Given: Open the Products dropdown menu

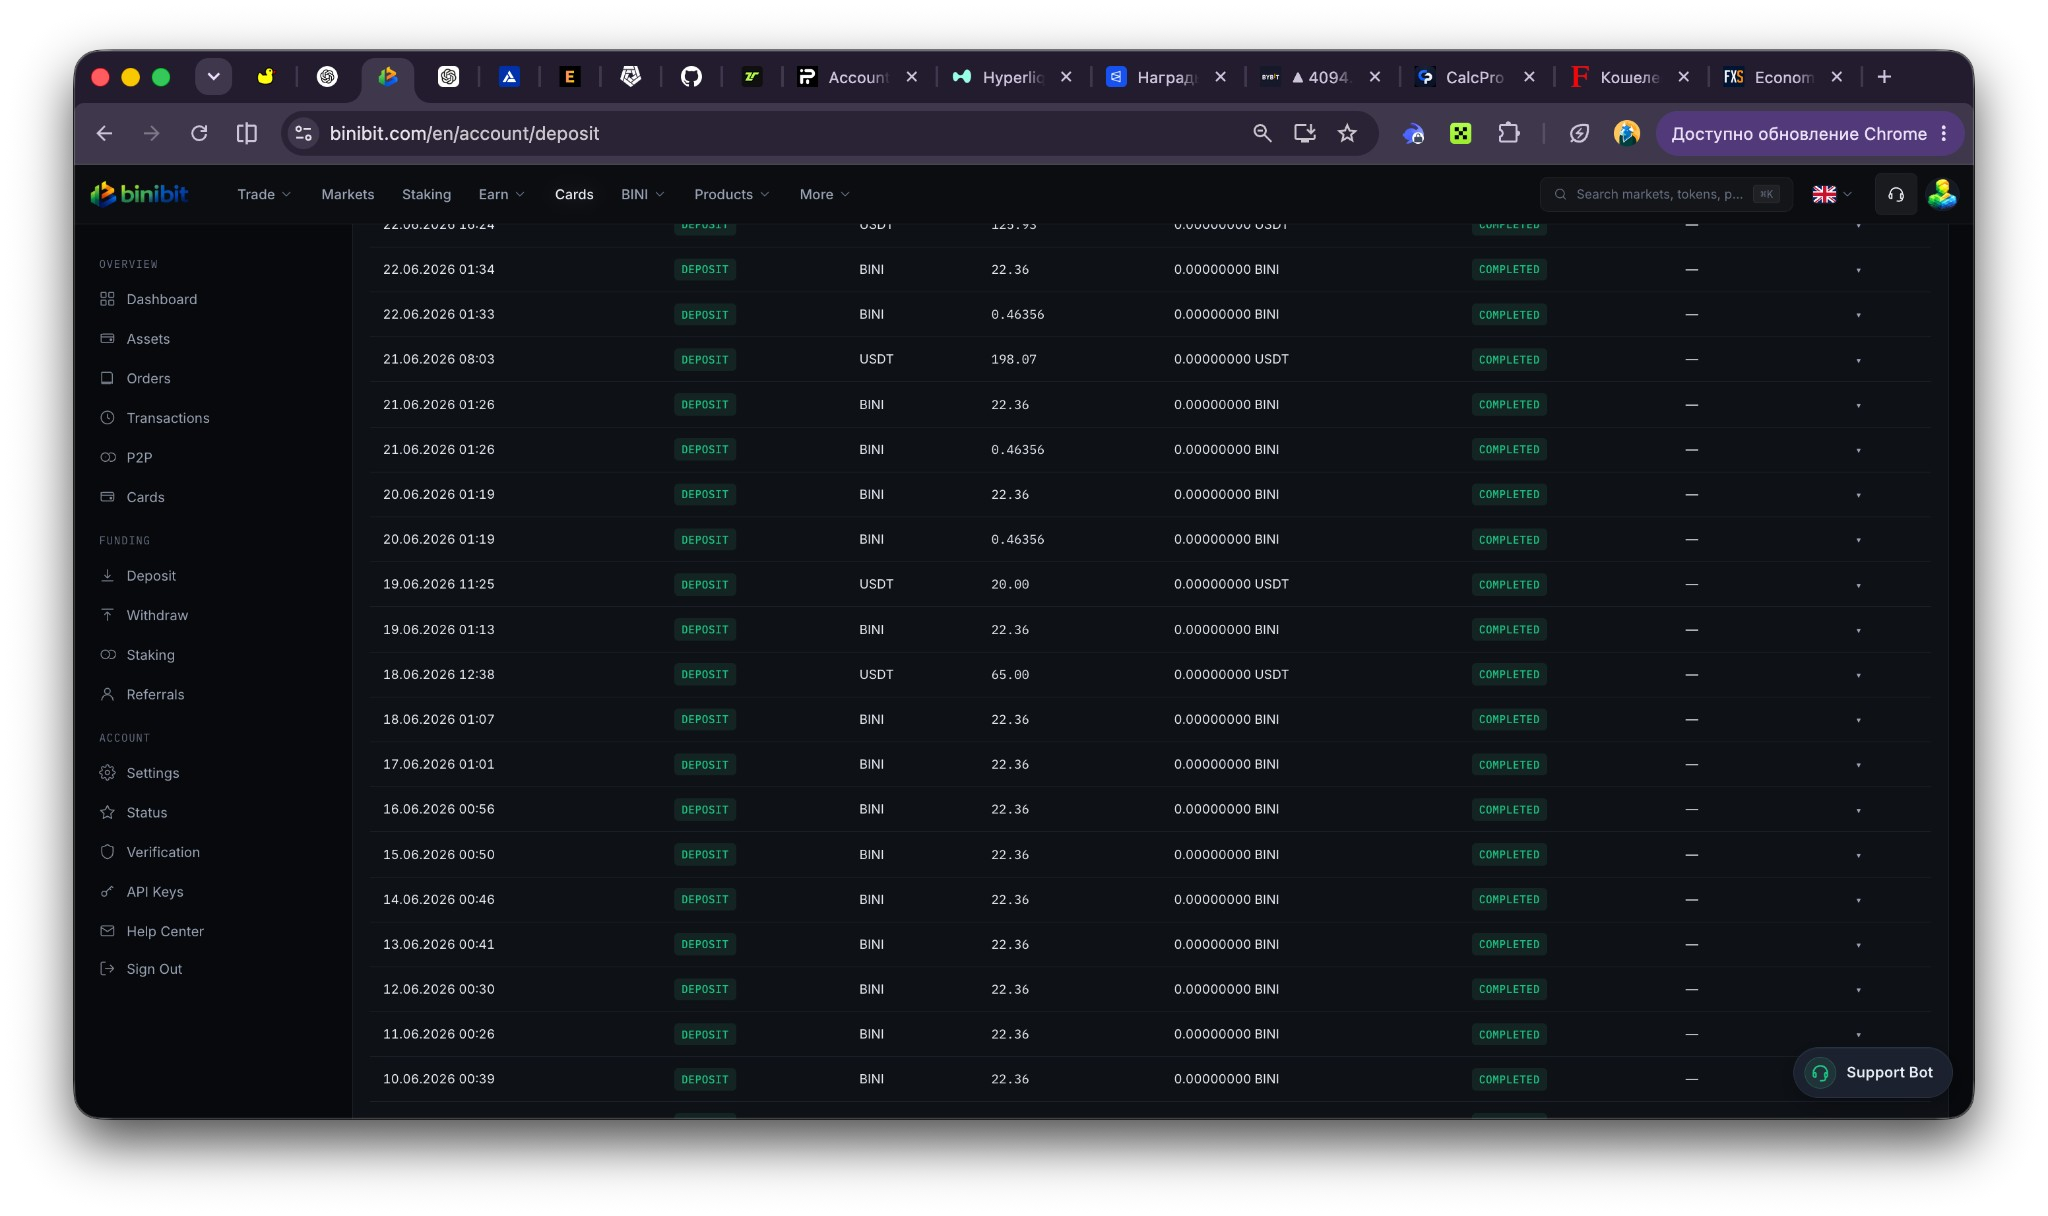Looking at the screenshot, I should 731,194.
